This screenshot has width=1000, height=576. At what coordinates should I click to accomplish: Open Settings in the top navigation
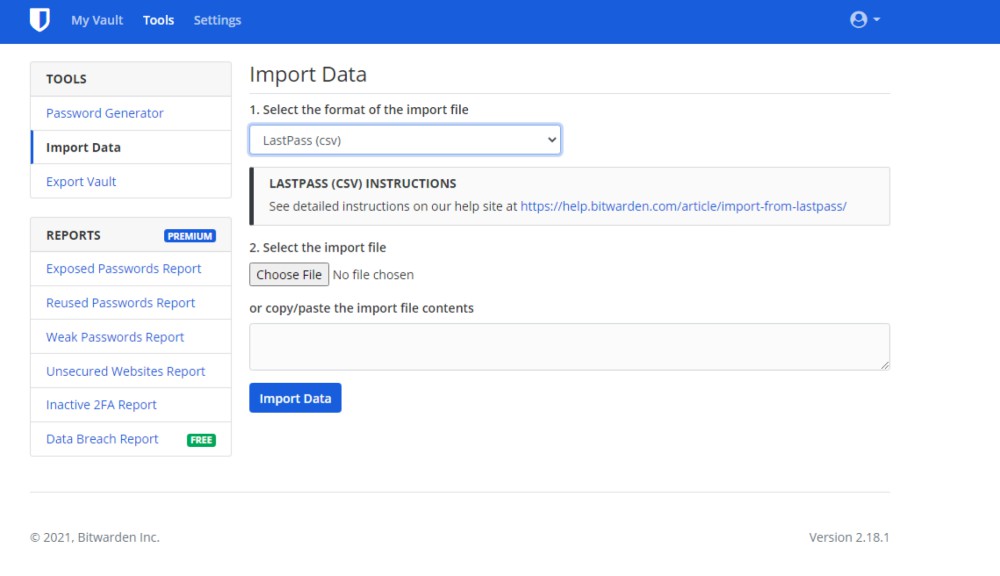(x=217, y=20)
